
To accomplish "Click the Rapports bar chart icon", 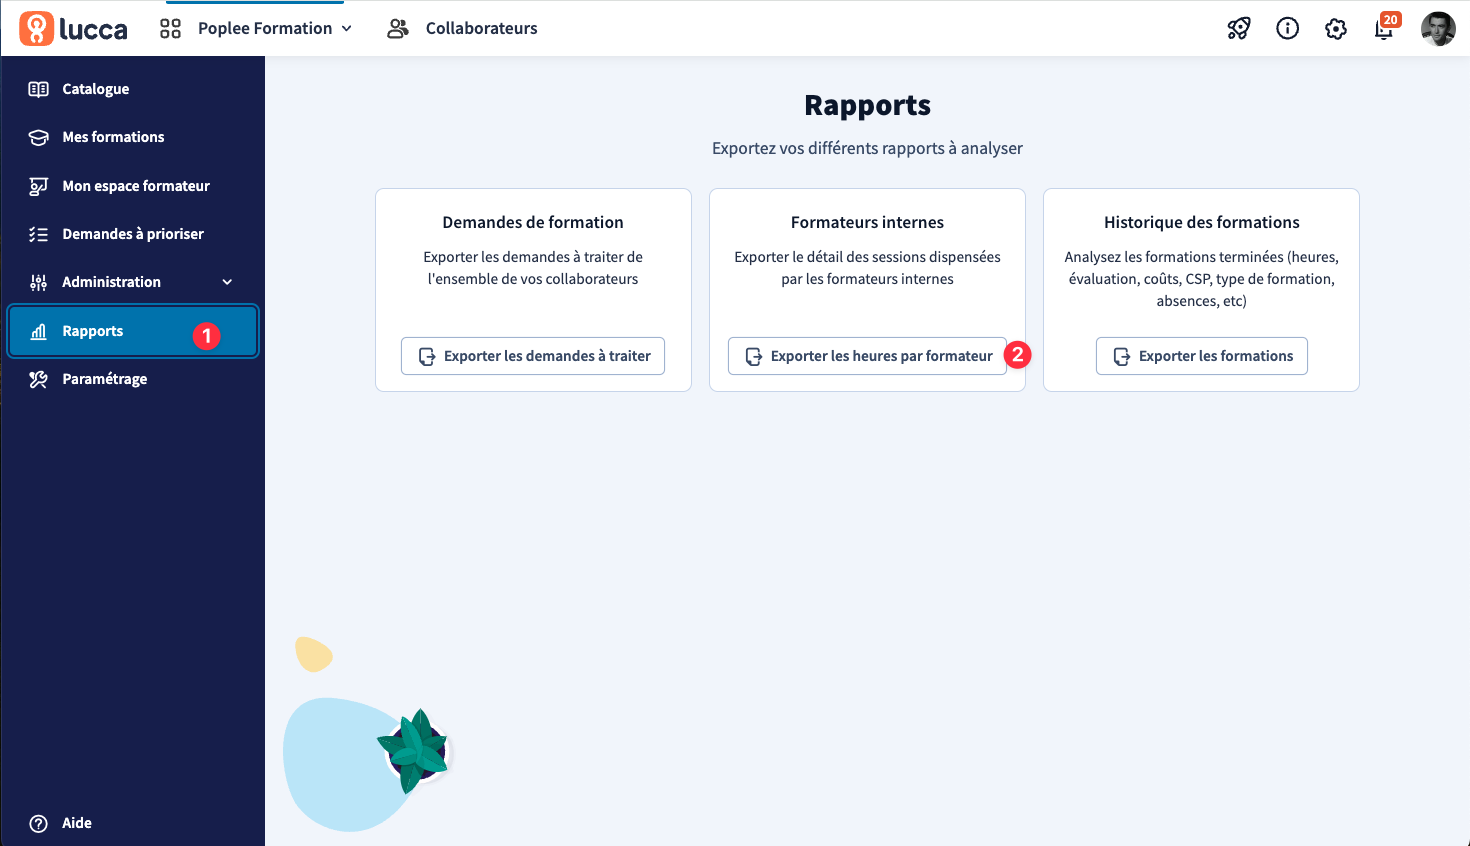I will click(39, 331).
